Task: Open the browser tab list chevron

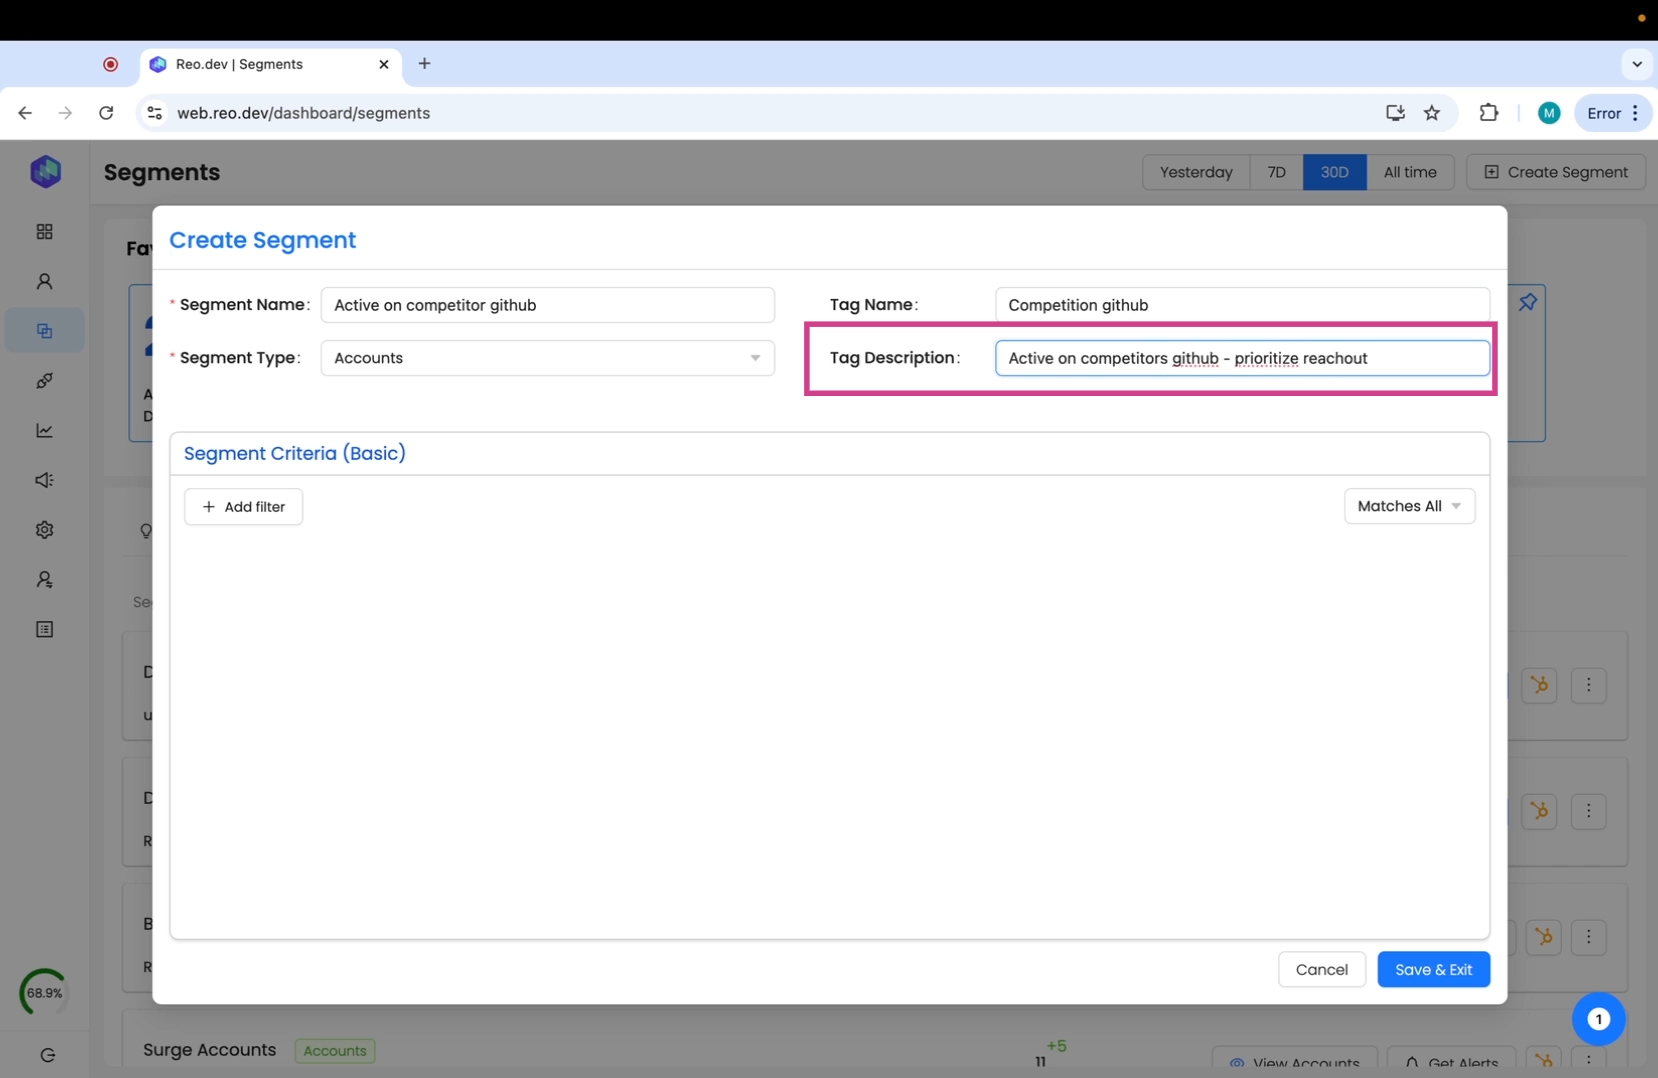Action: click(1636, 64)
